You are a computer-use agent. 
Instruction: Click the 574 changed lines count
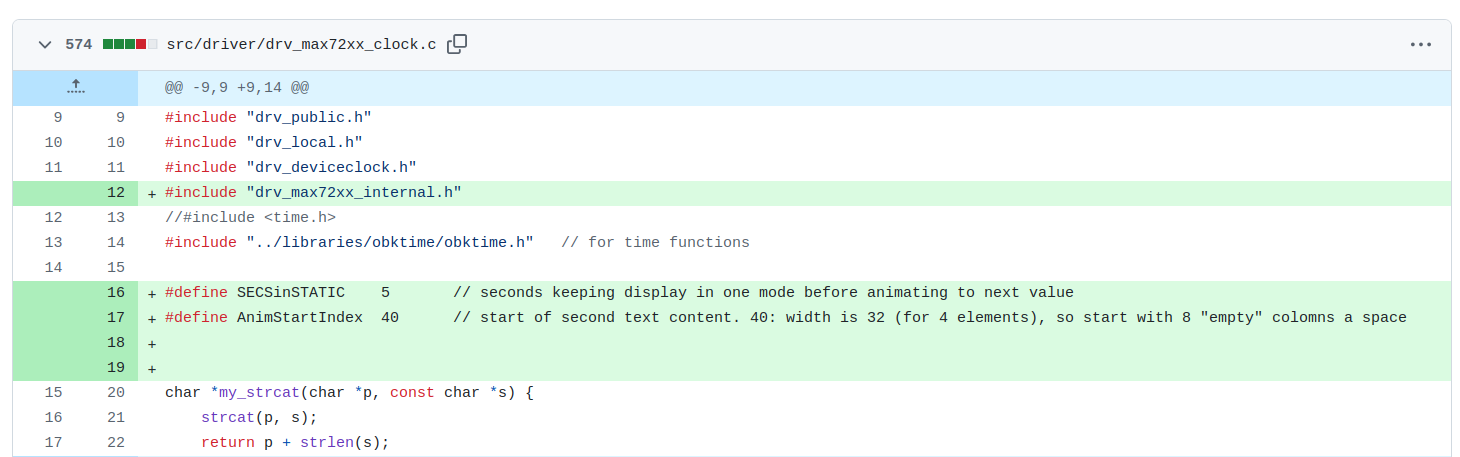click(79, 45)
